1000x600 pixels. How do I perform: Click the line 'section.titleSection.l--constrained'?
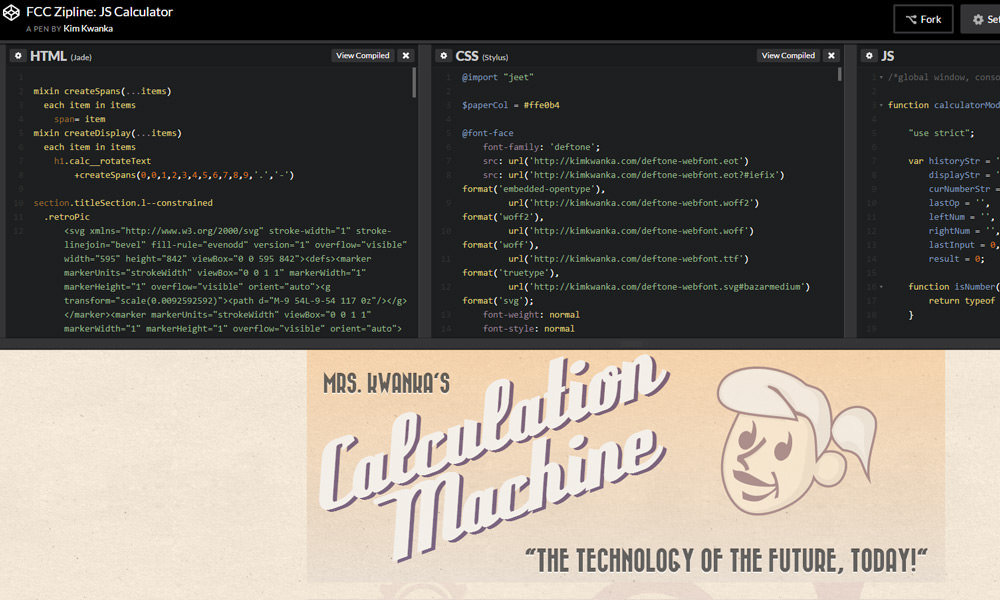[x=123, y=203]
